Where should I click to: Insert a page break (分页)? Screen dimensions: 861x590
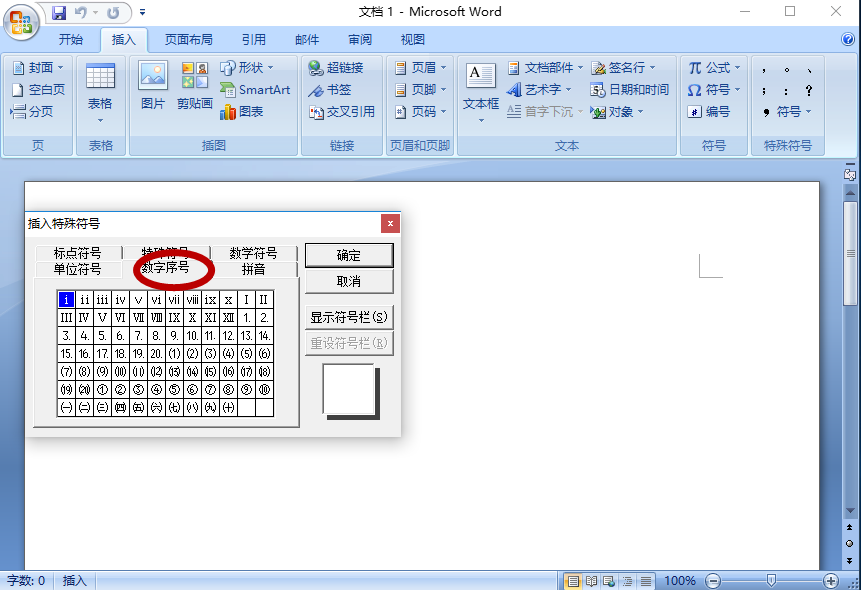tap(32, 112)
